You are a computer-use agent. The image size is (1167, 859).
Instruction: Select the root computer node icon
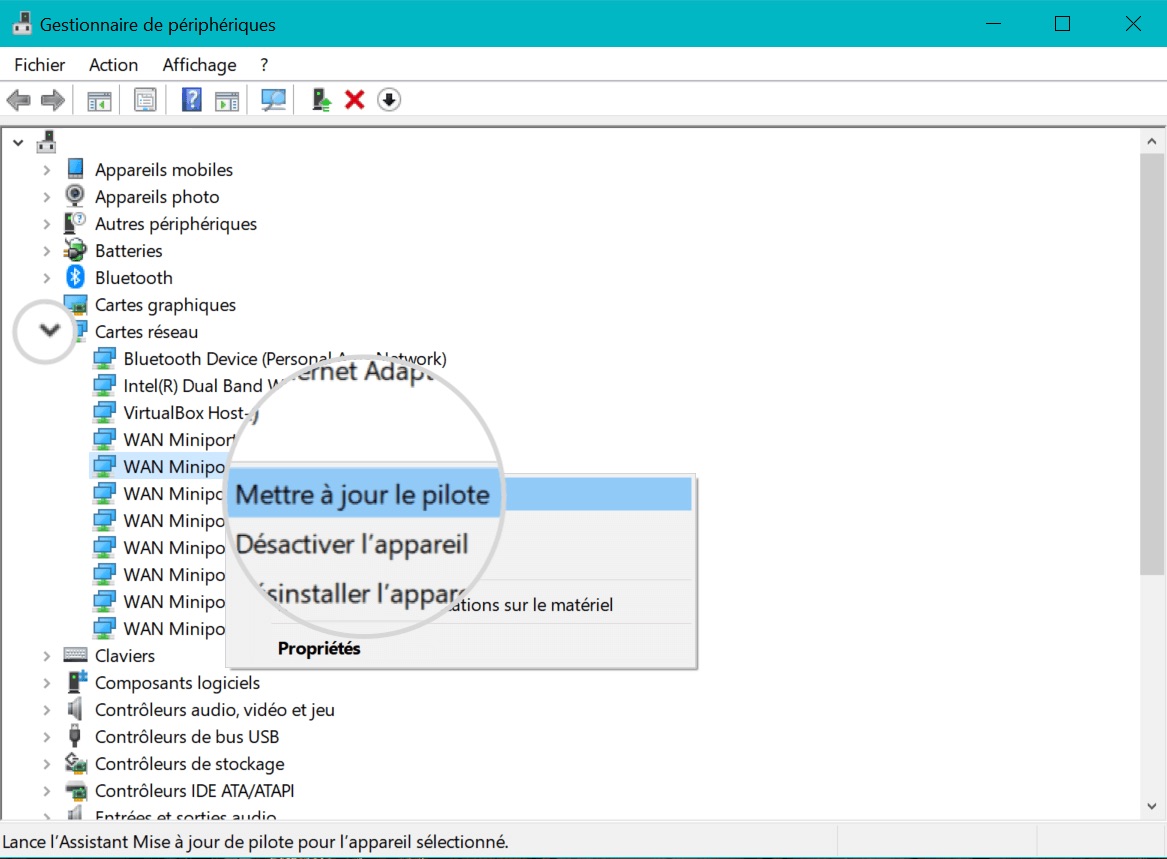(x=46, y=141)
